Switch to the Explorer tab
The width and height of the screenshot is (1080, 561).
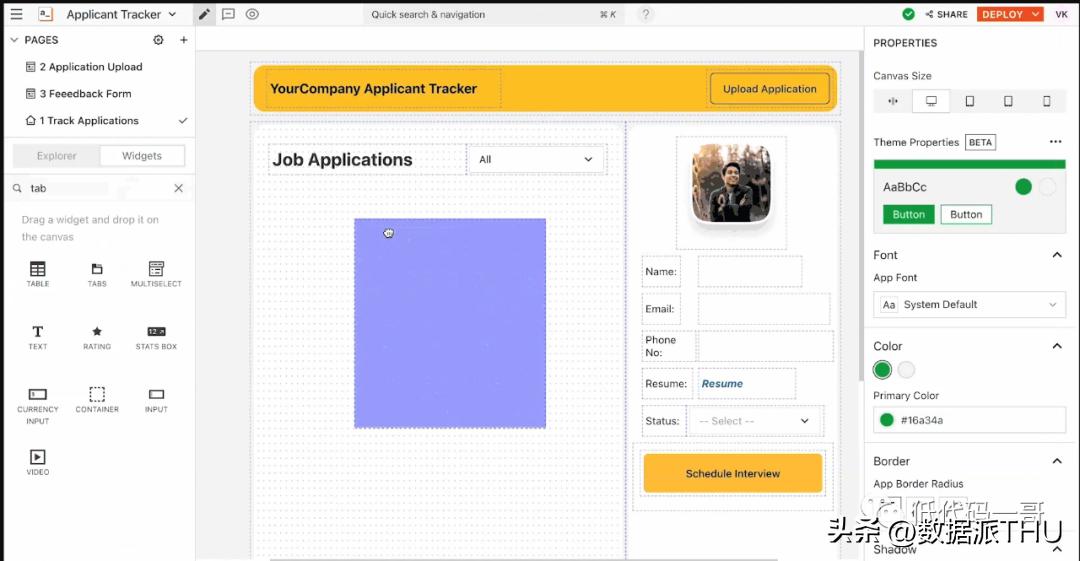tap(56, 156)
